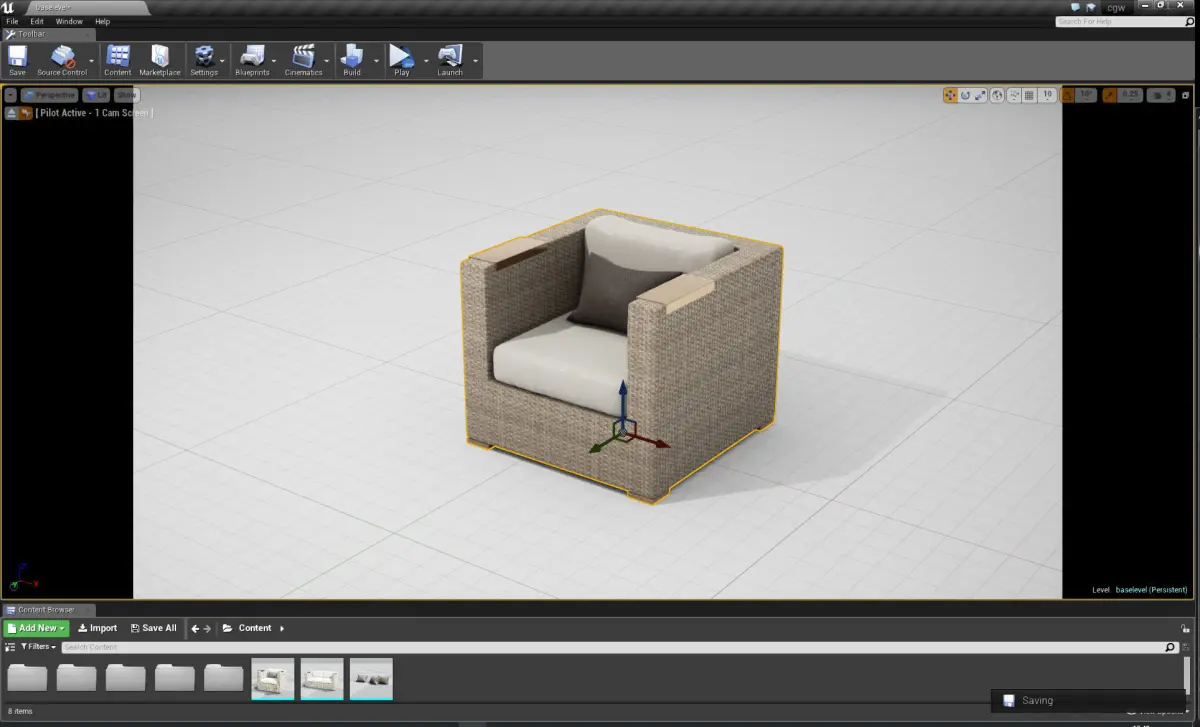This screenshot has height=727, width=1200.
Task: Click the Unreal Engine logo icon
Action: [x=9, y=8]
